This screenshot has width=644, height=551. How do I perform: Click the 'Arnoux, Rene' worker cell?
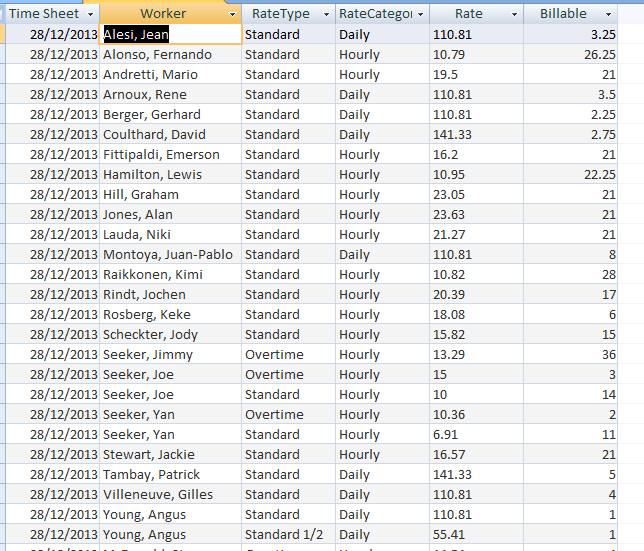point(170,94)
